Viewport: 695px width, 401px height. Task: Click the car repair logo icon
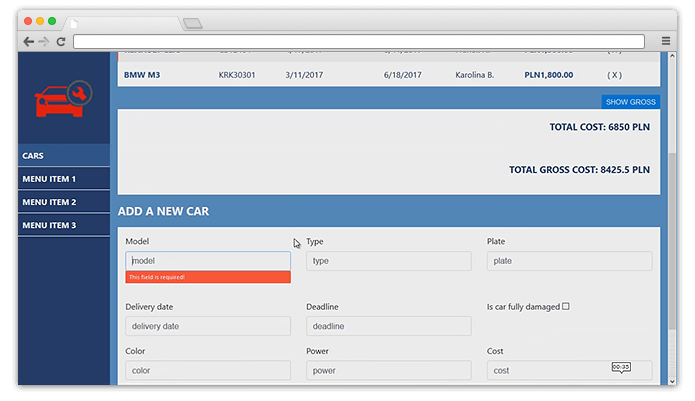coord(62,99)
